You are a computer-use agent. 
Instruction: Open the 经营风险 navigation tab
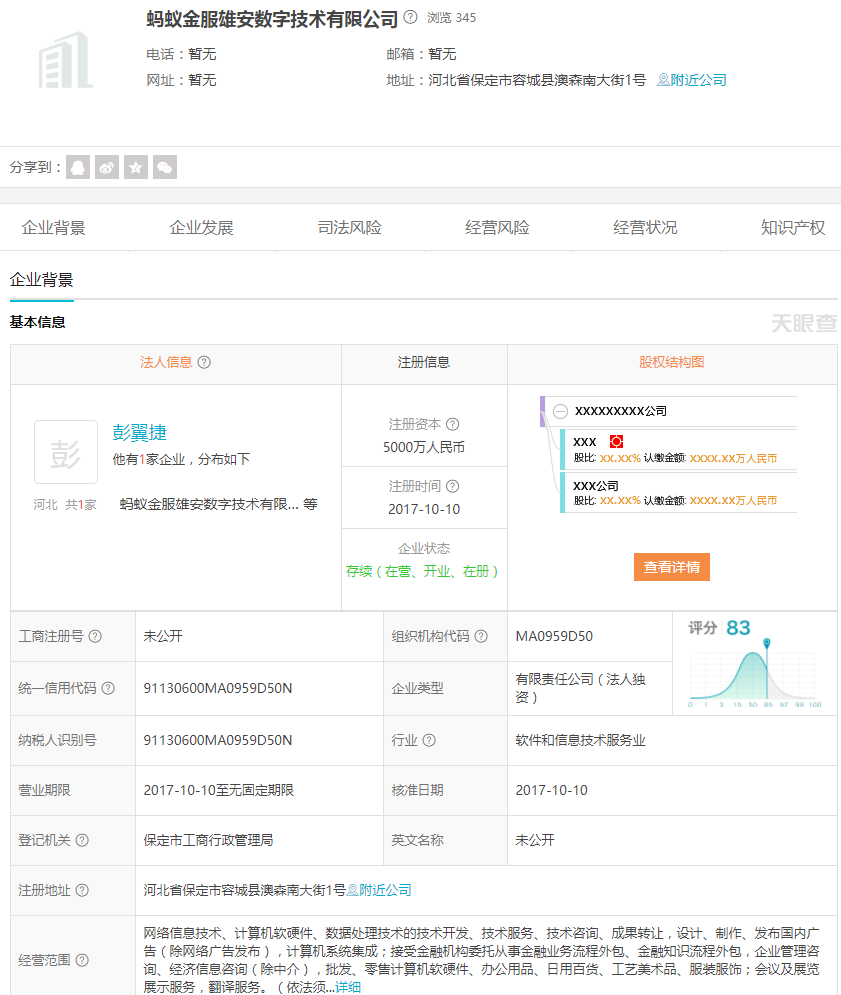click(497, 227)
